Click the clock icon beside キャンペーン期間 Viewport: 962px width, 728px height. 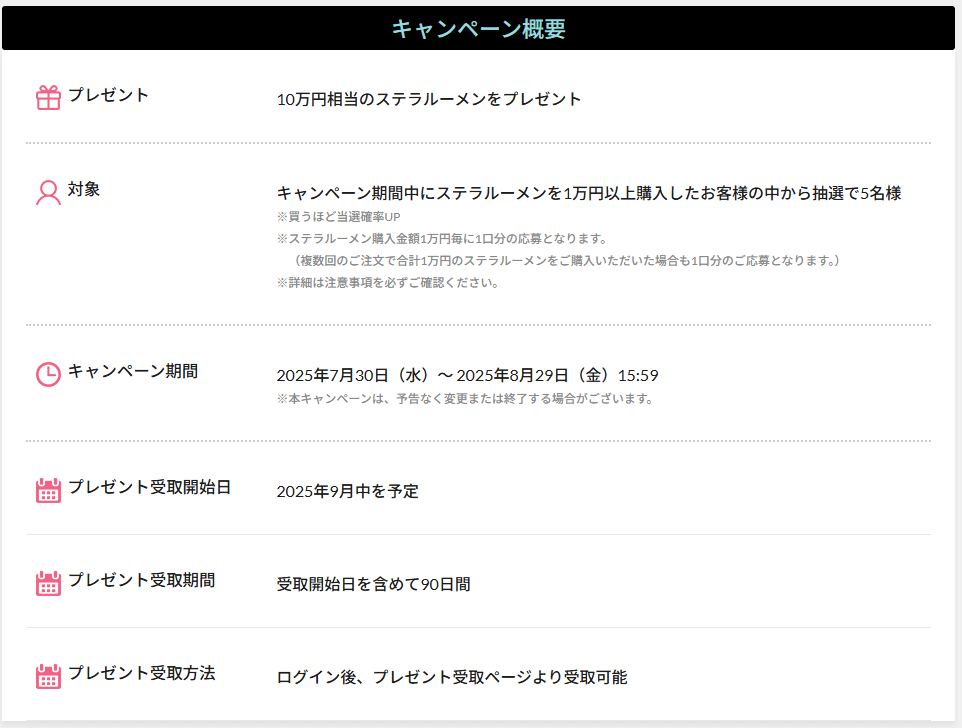pos(48,374)
